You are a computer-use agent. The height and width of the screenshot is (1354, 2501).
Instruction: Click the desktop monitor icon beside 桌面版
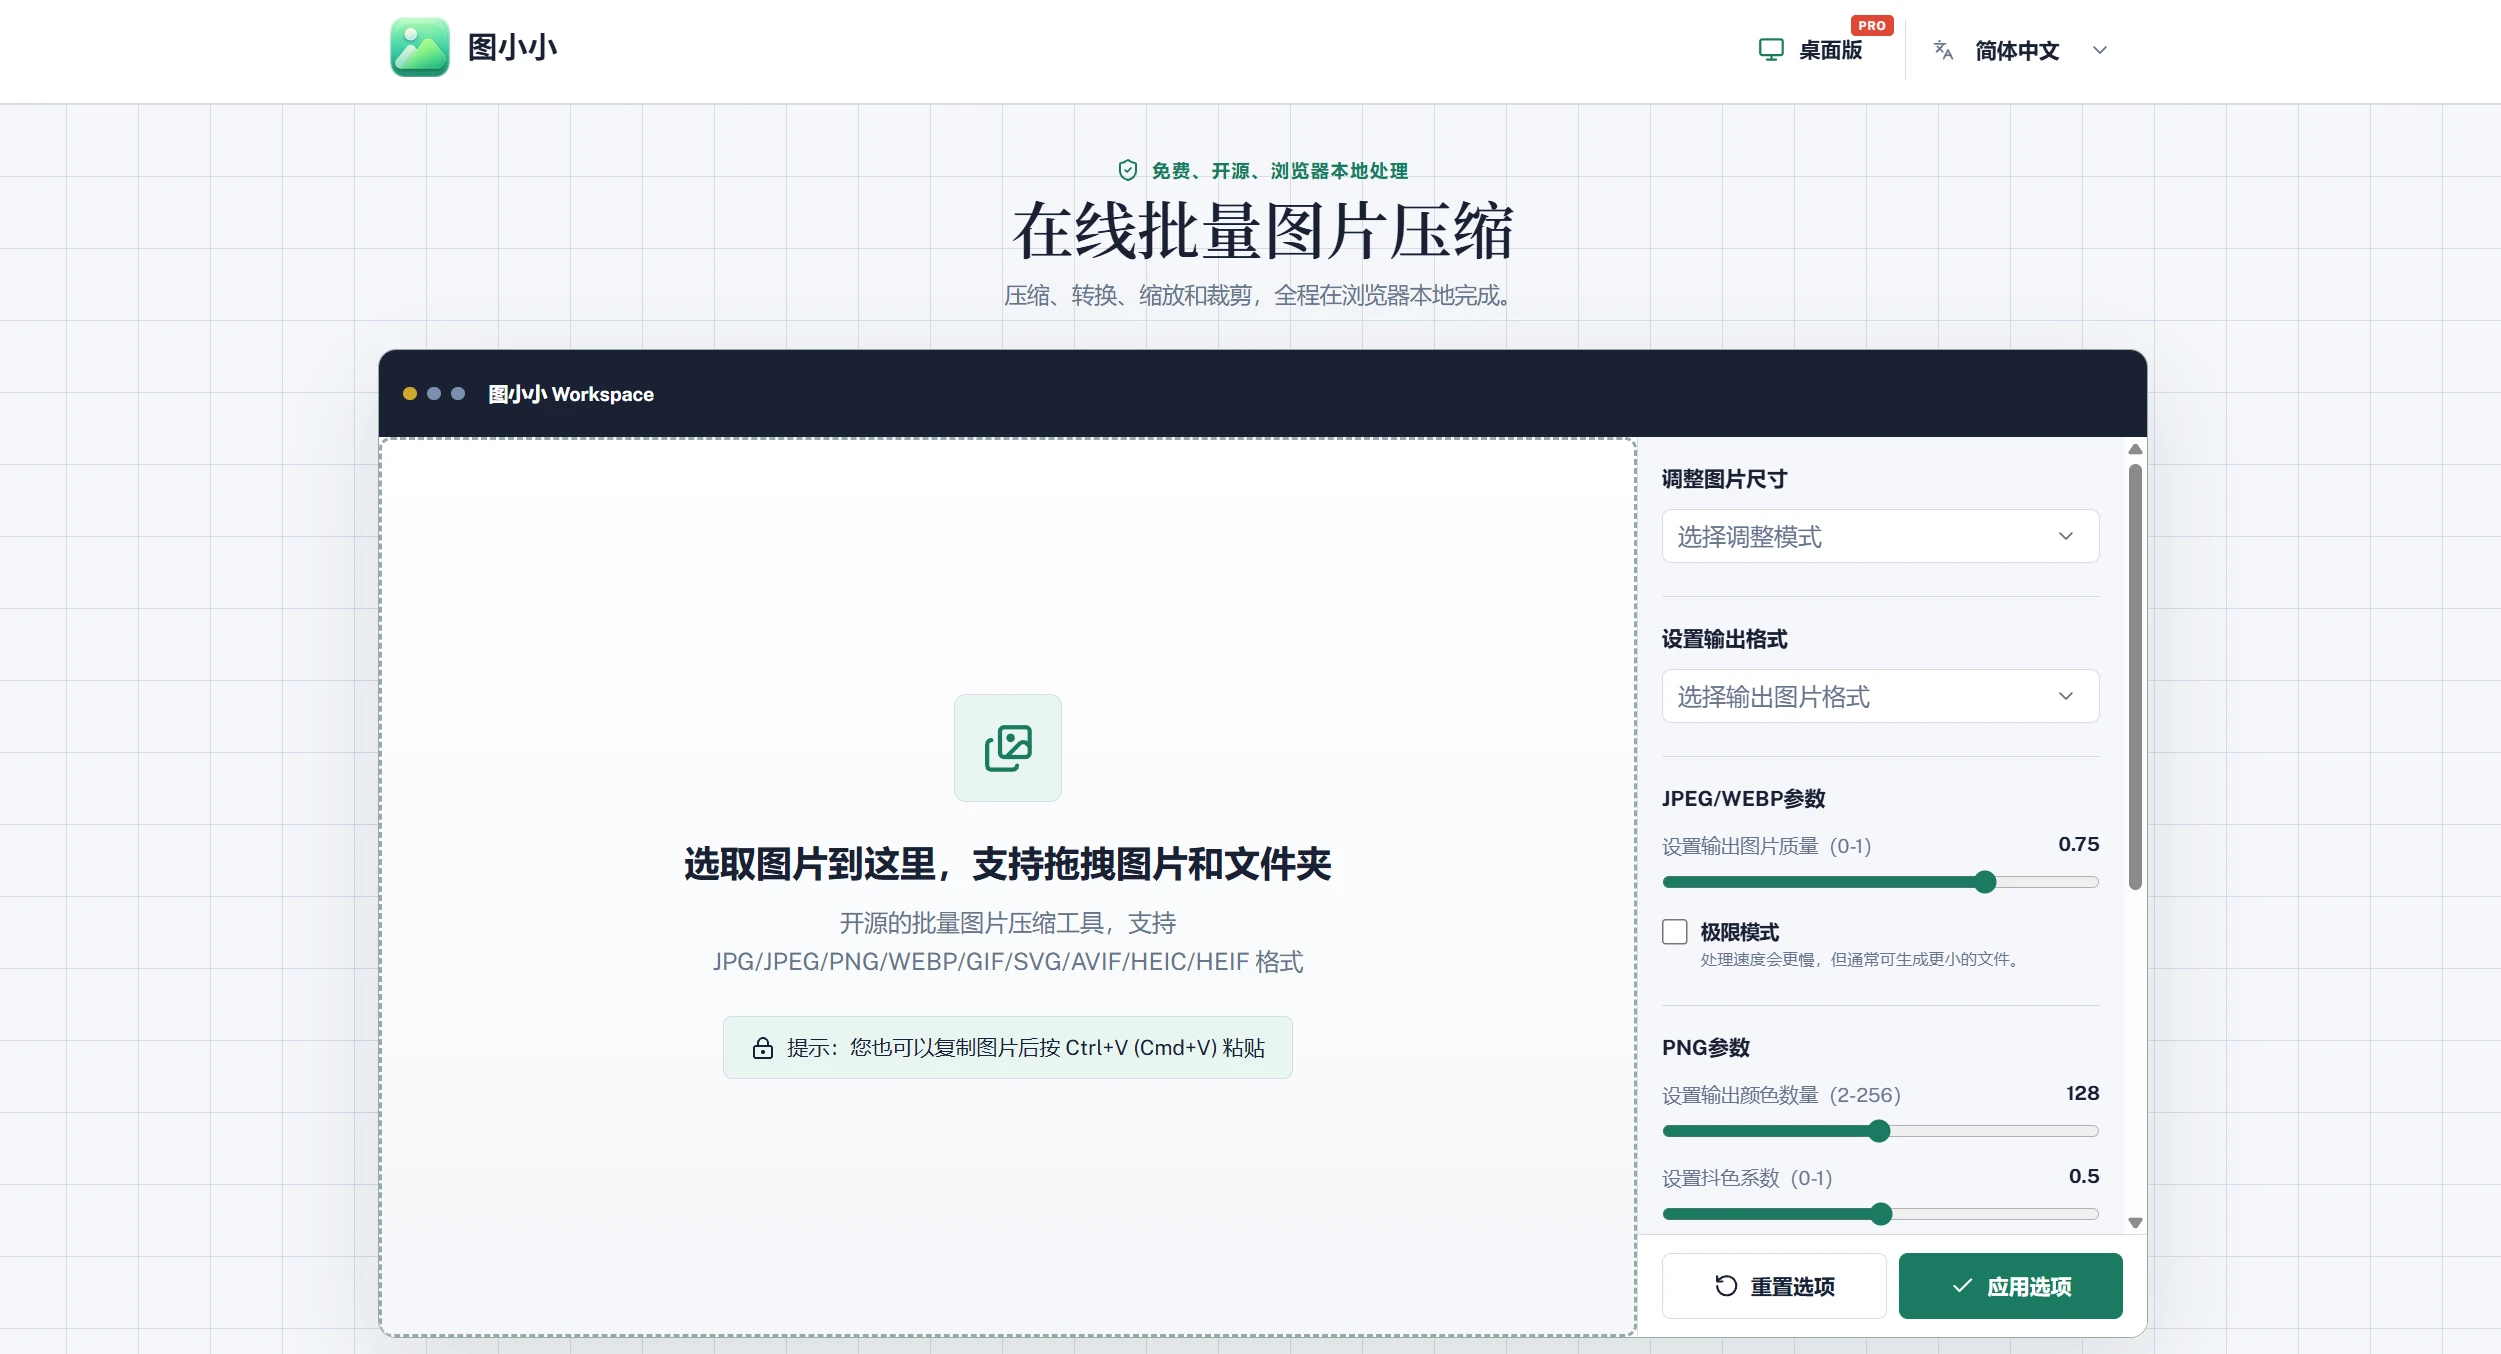[1770, 50]
